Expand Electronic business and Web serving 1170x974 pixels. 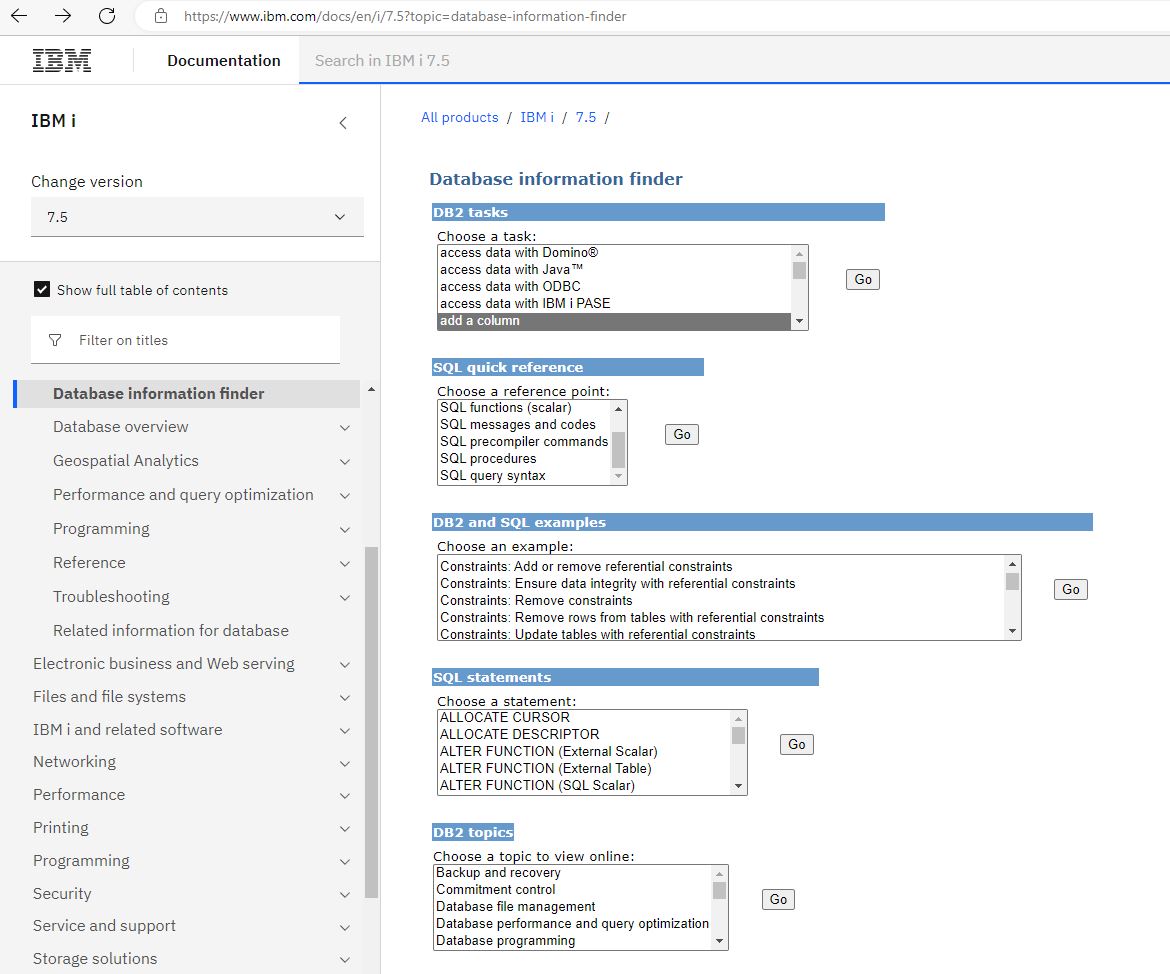[345, 664]
